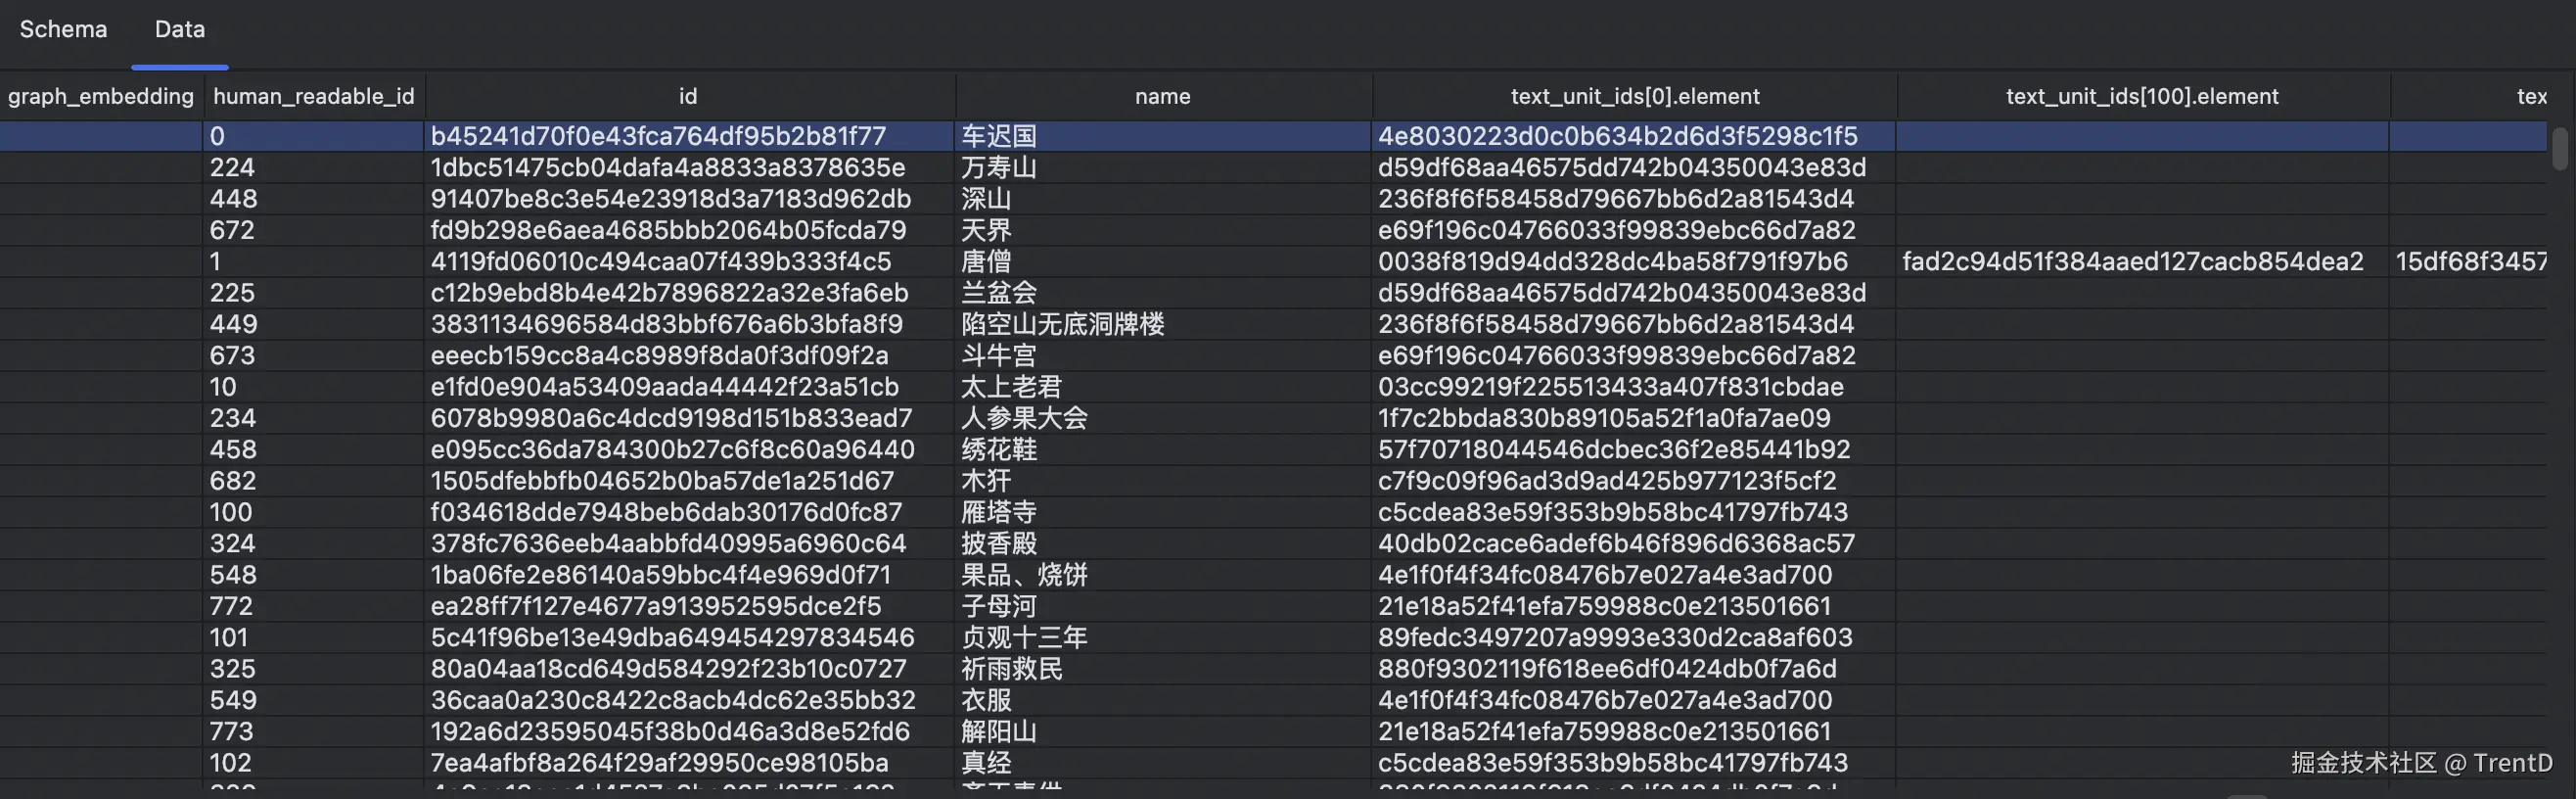This screenshot has width=2576, height=799.
Task: Click id cell e1fd0e904a53409aada44442f23a51cb
Action: [689, 386]
